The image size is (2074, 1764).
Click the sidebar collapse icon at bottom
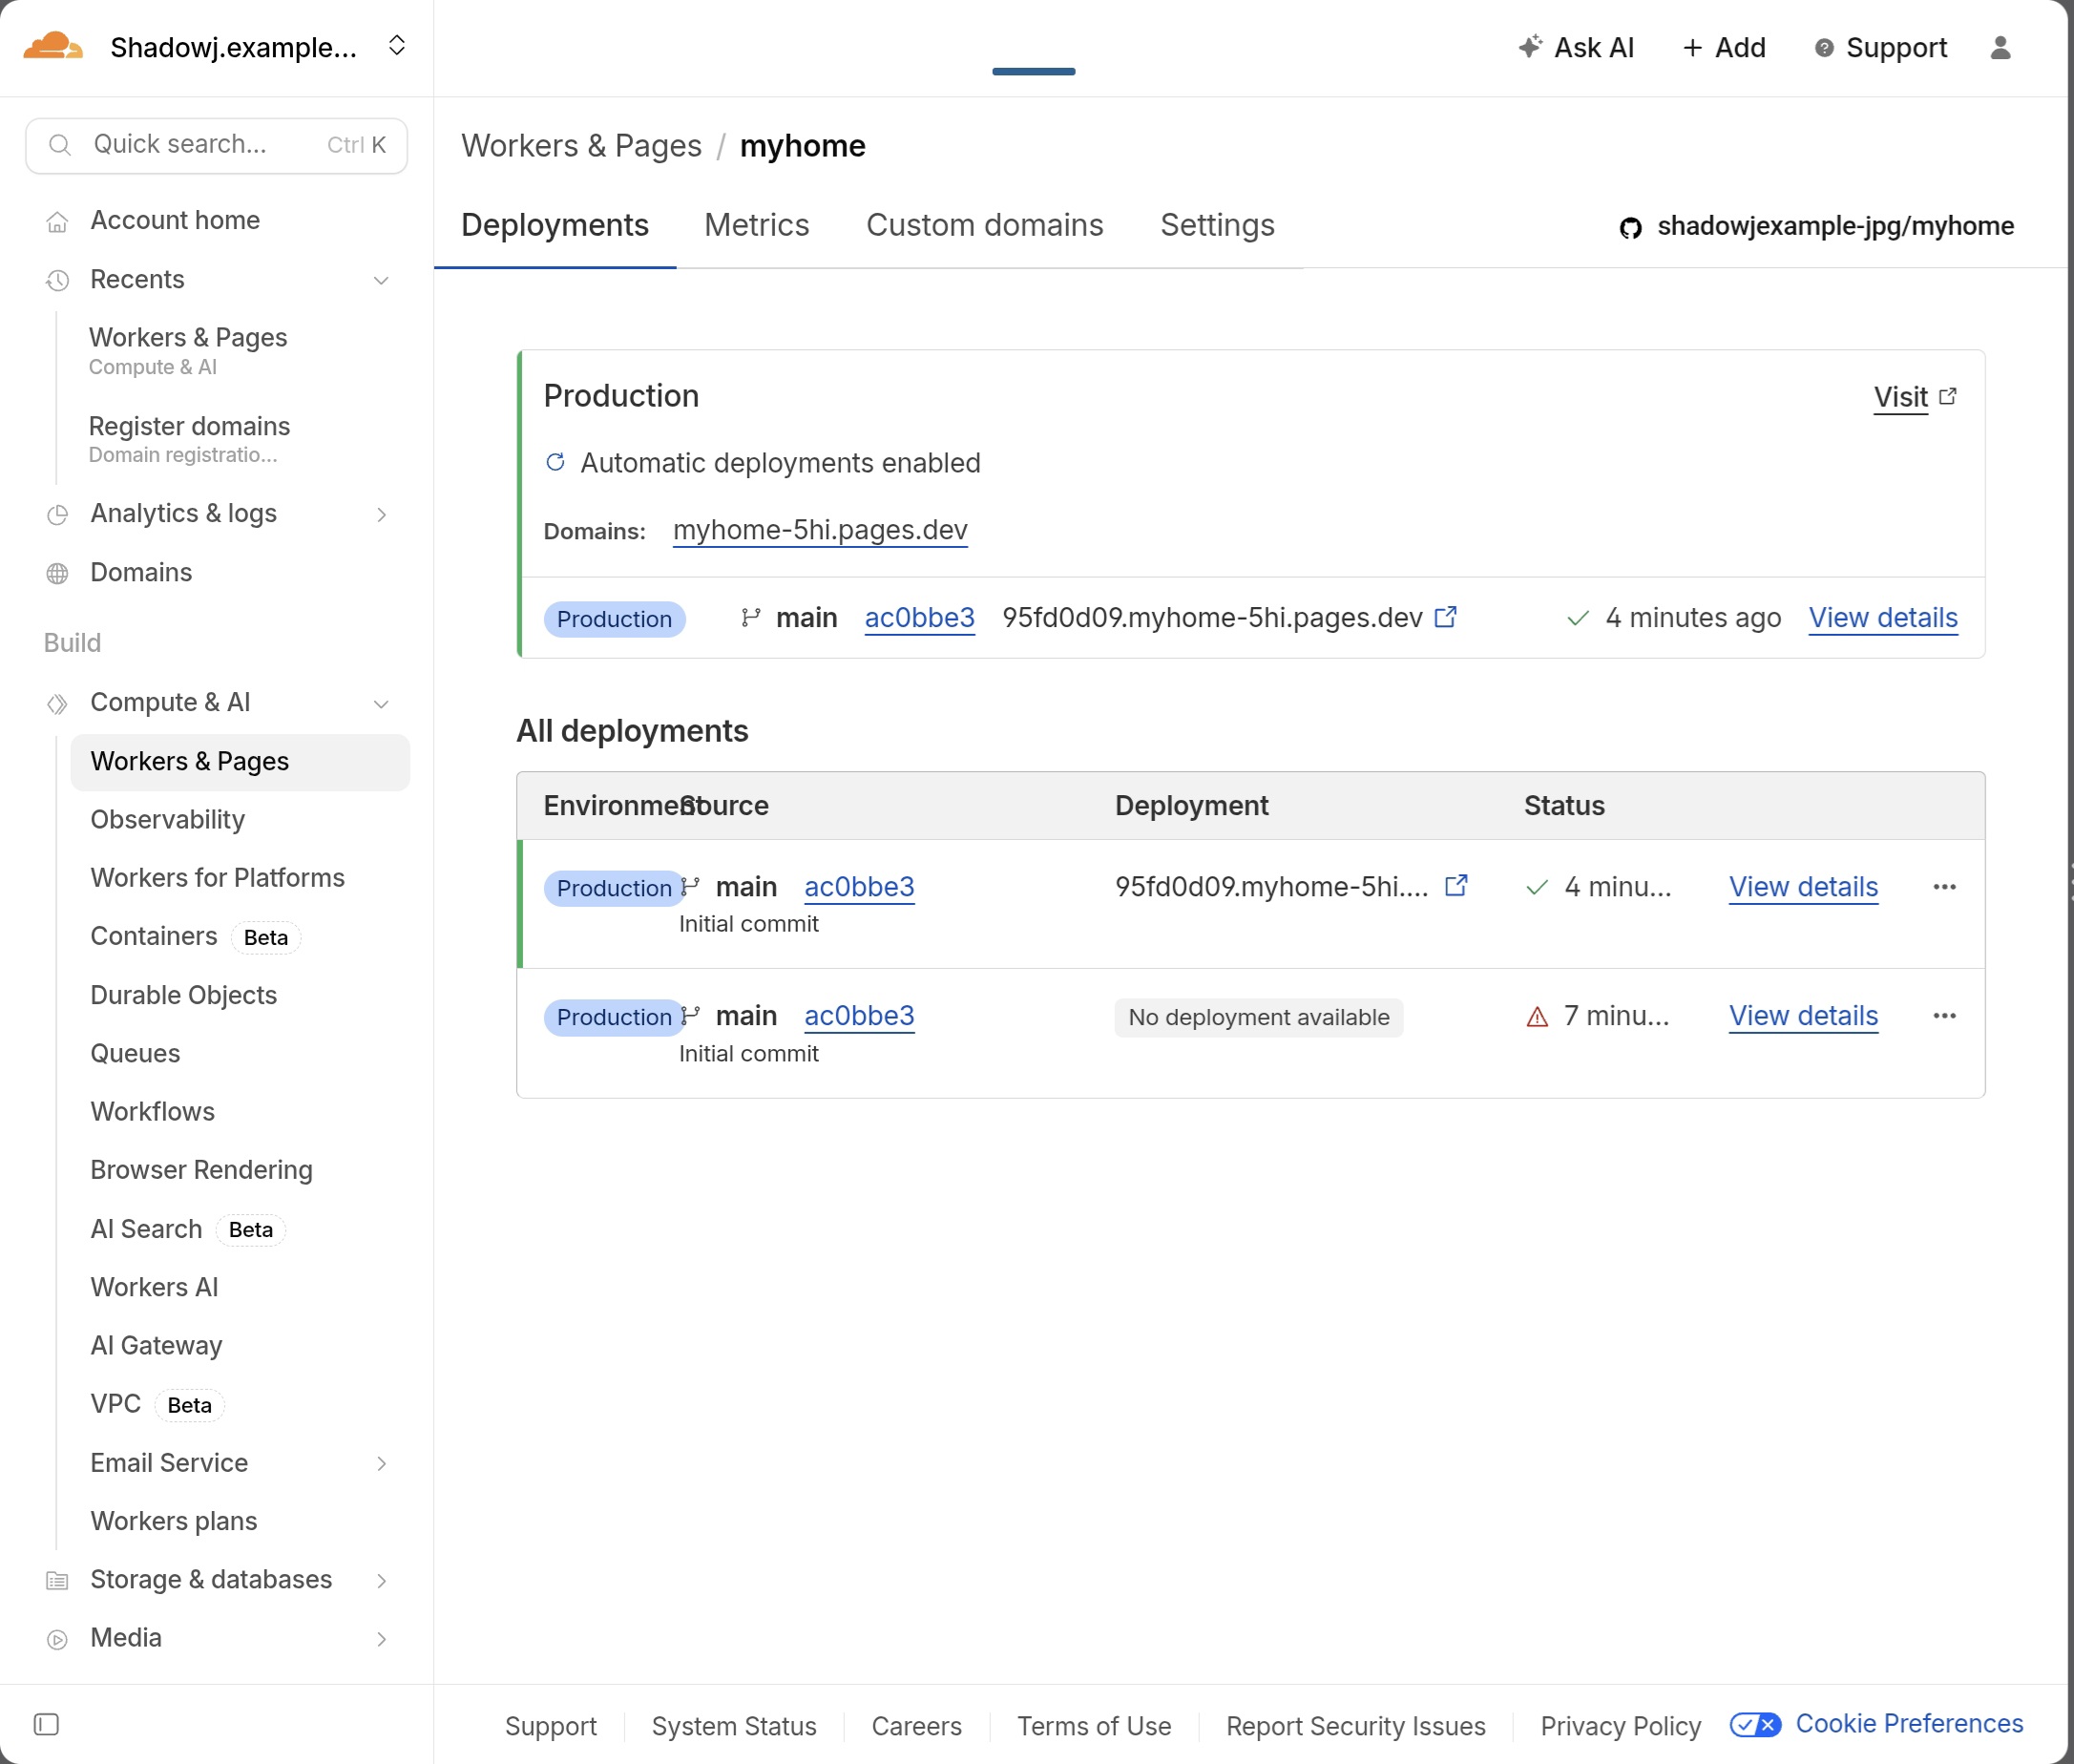pos(46,1724)
